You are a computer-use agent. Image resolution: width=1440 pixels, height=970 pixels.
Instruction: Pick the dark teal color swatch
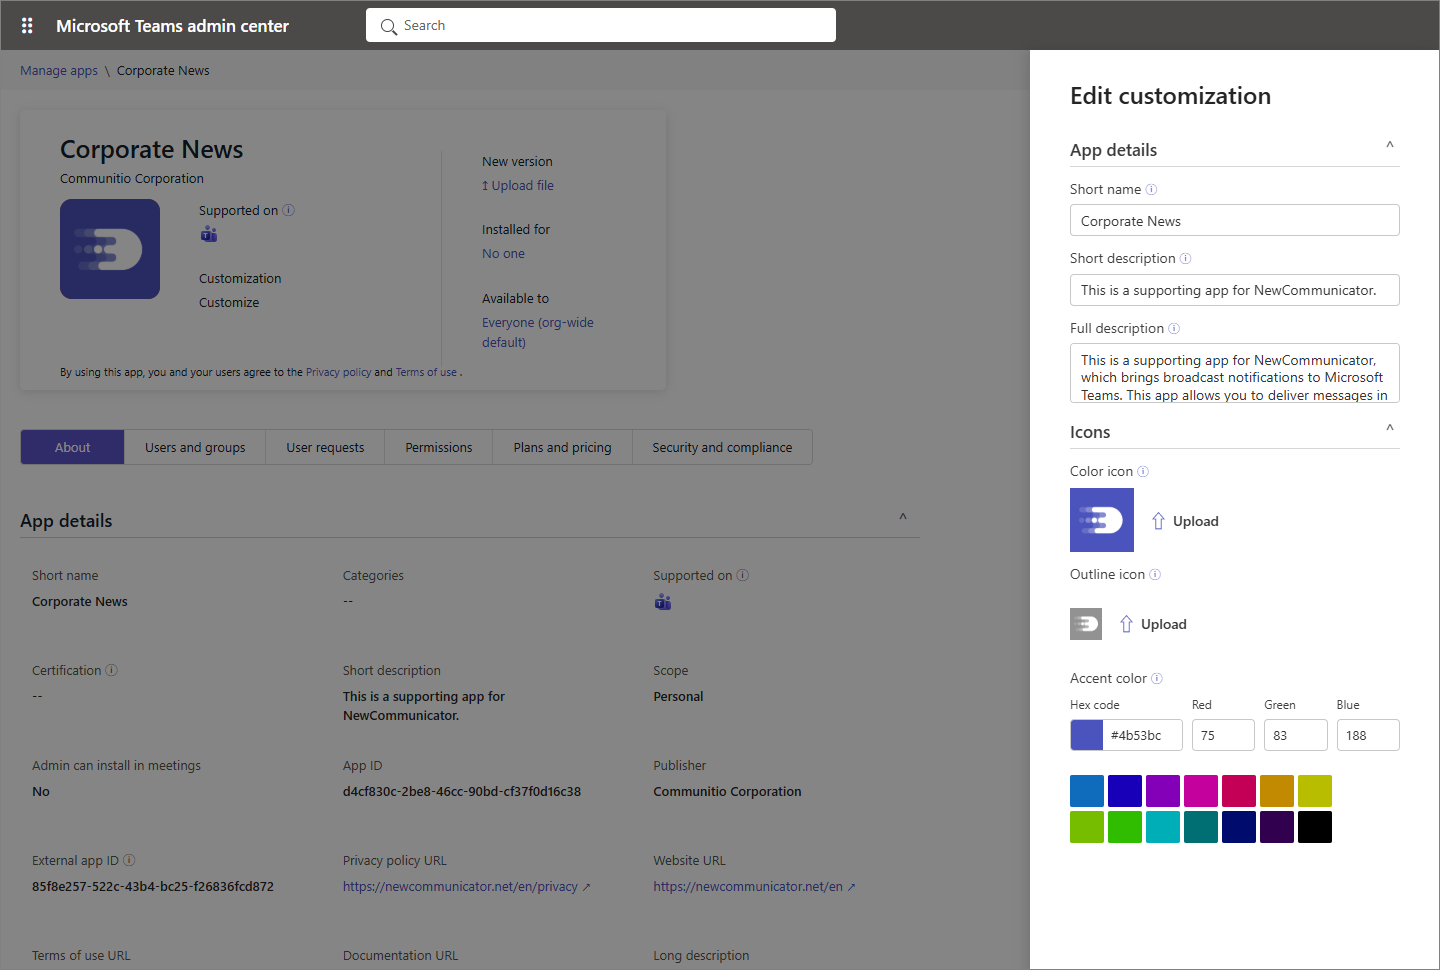[x=1201, y=827]
